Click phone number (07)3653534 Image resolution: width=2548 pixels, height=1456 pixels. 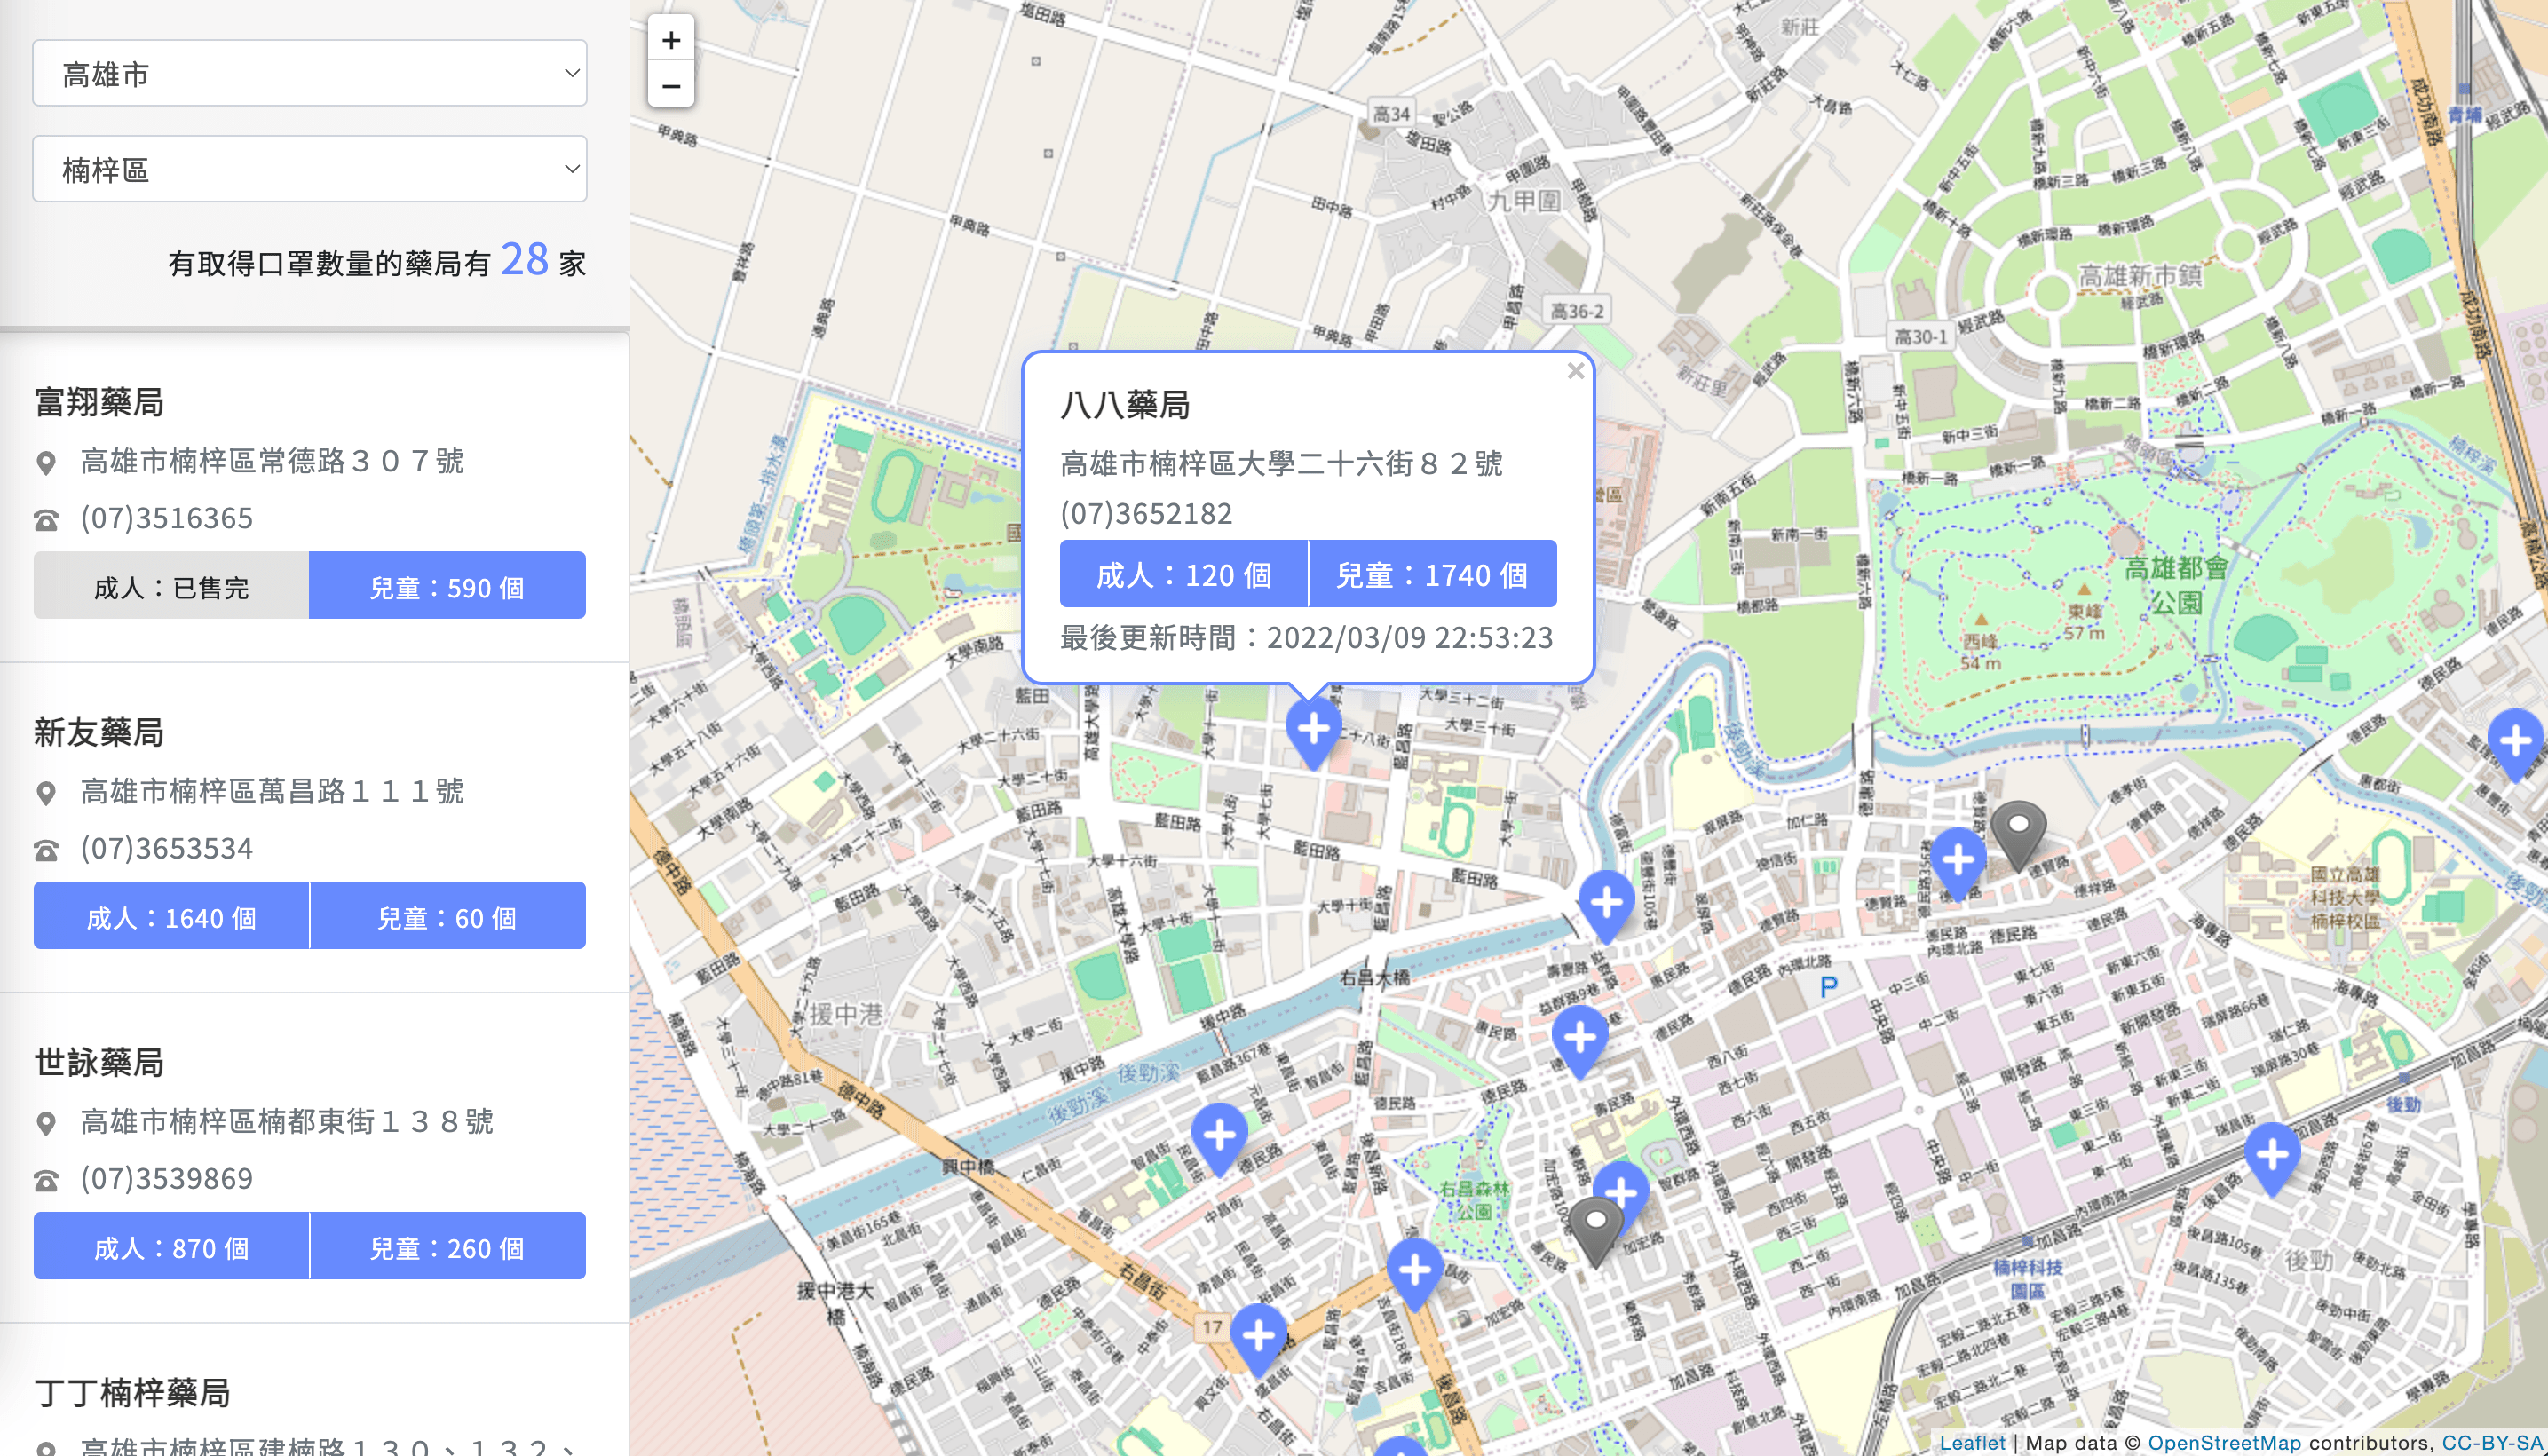point(167,848)
